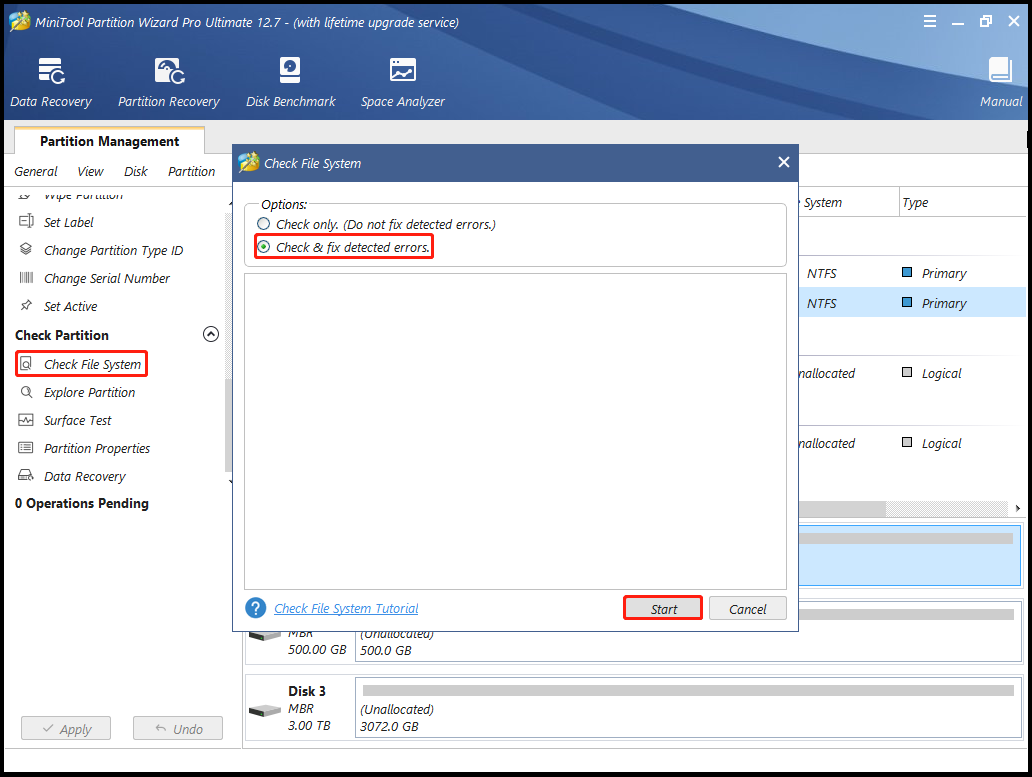Select the 500.0 GB unallocated disk bar
This screenshot has height=777, width=1032.
[x=688, y=633]
